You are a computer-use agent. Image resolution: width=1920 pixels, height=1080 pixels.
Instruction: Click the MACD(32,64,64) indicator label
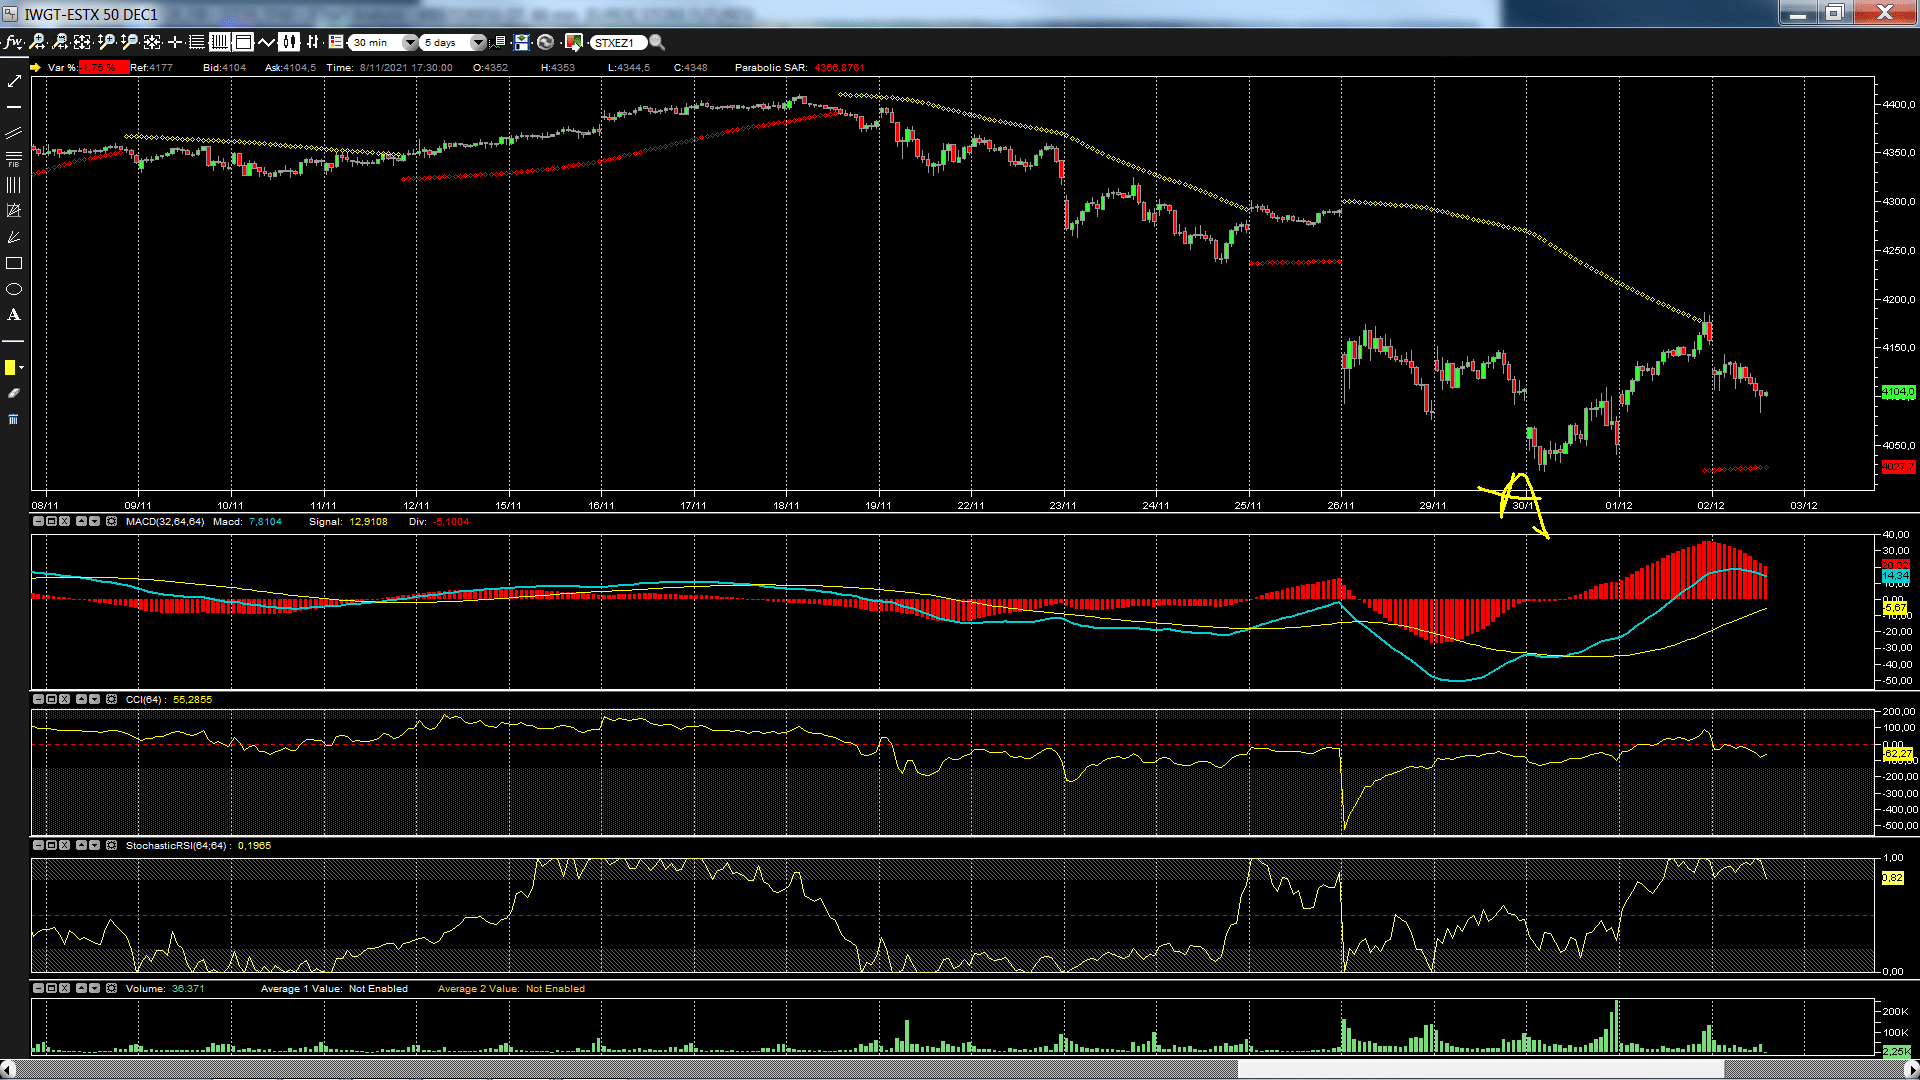click(x=165, y=521)
